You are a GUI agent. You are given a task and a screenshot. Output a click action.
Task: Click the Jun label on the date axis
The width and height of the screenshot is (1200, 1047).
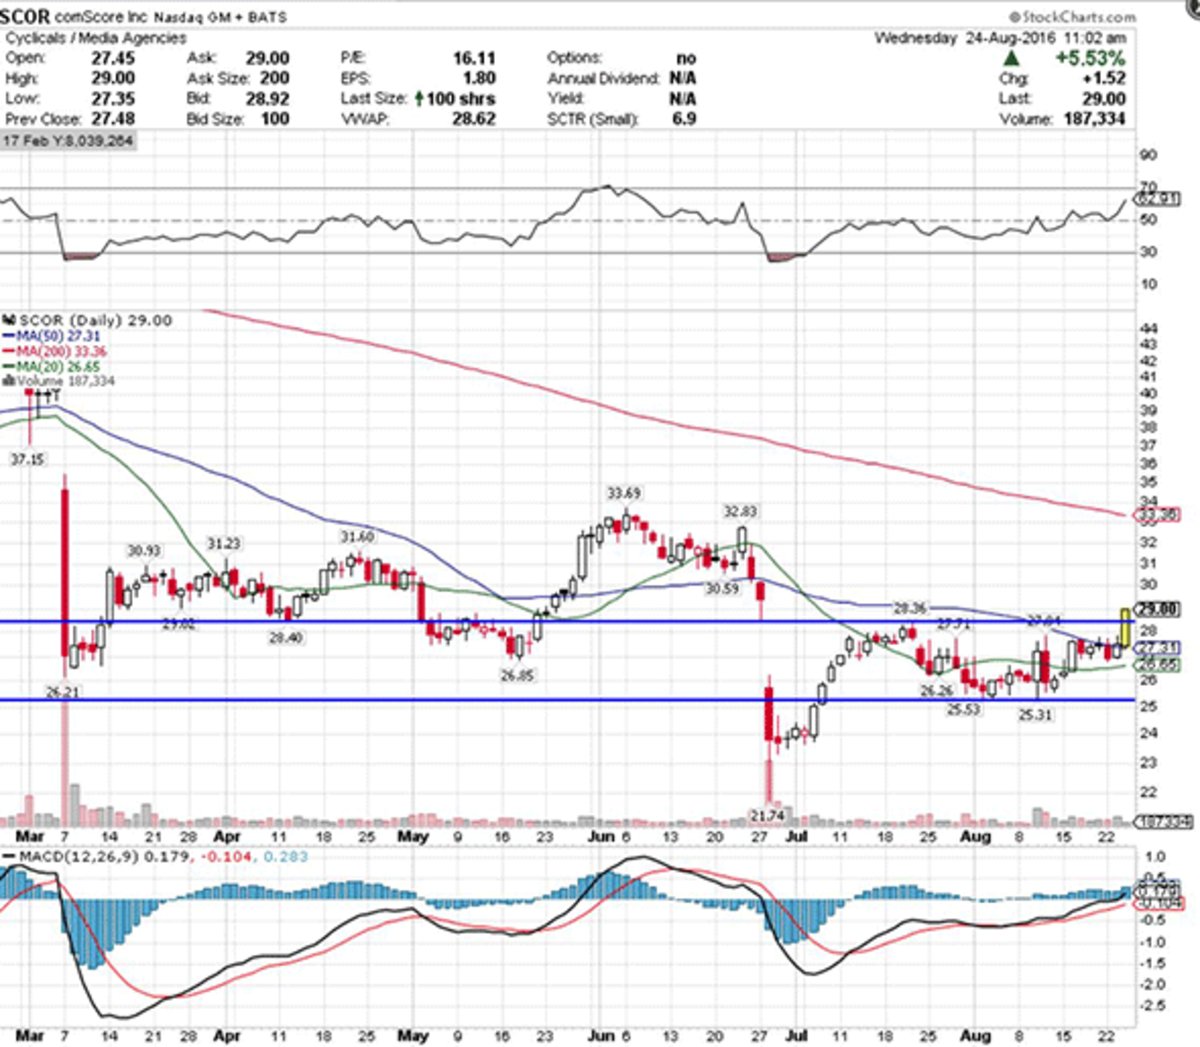(x=600, y=837)
